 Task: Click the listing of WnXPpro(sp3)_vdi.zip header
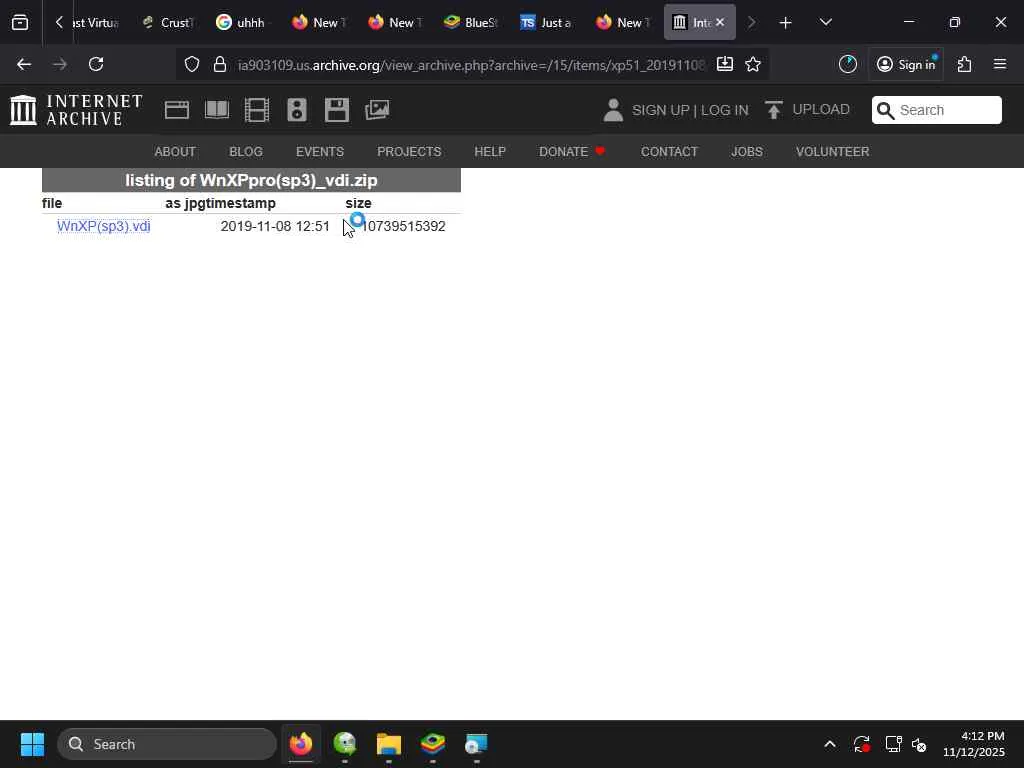(251, 180)
